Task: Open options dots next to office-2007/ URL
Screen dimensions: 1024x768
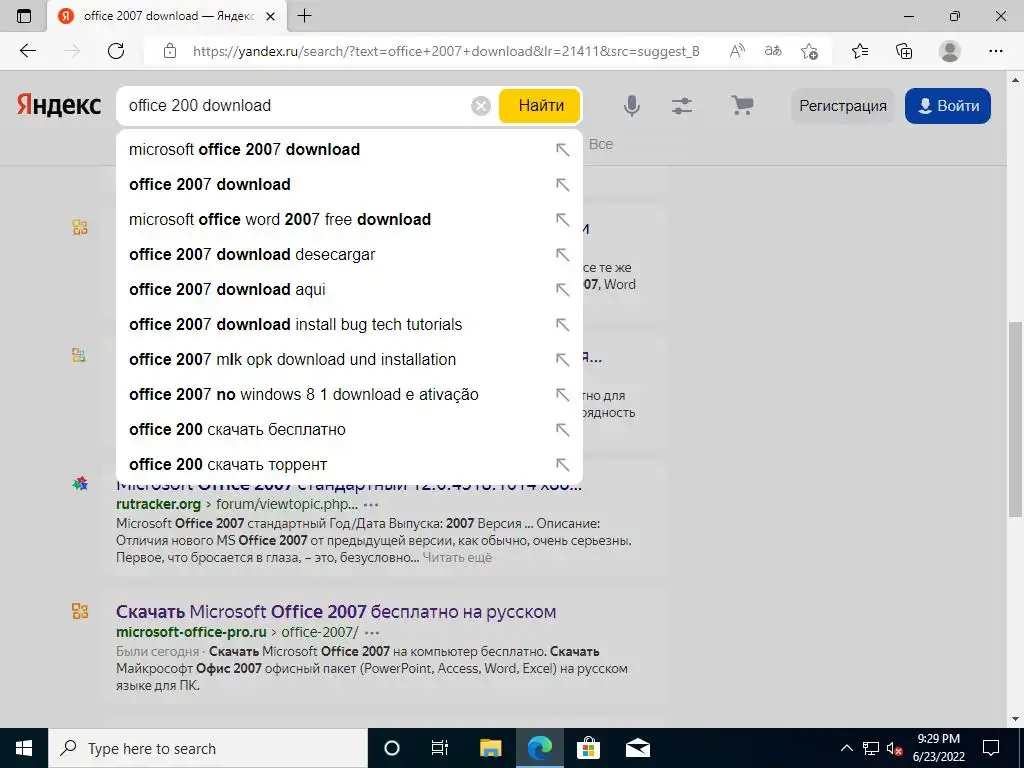Action: [372, 633]
